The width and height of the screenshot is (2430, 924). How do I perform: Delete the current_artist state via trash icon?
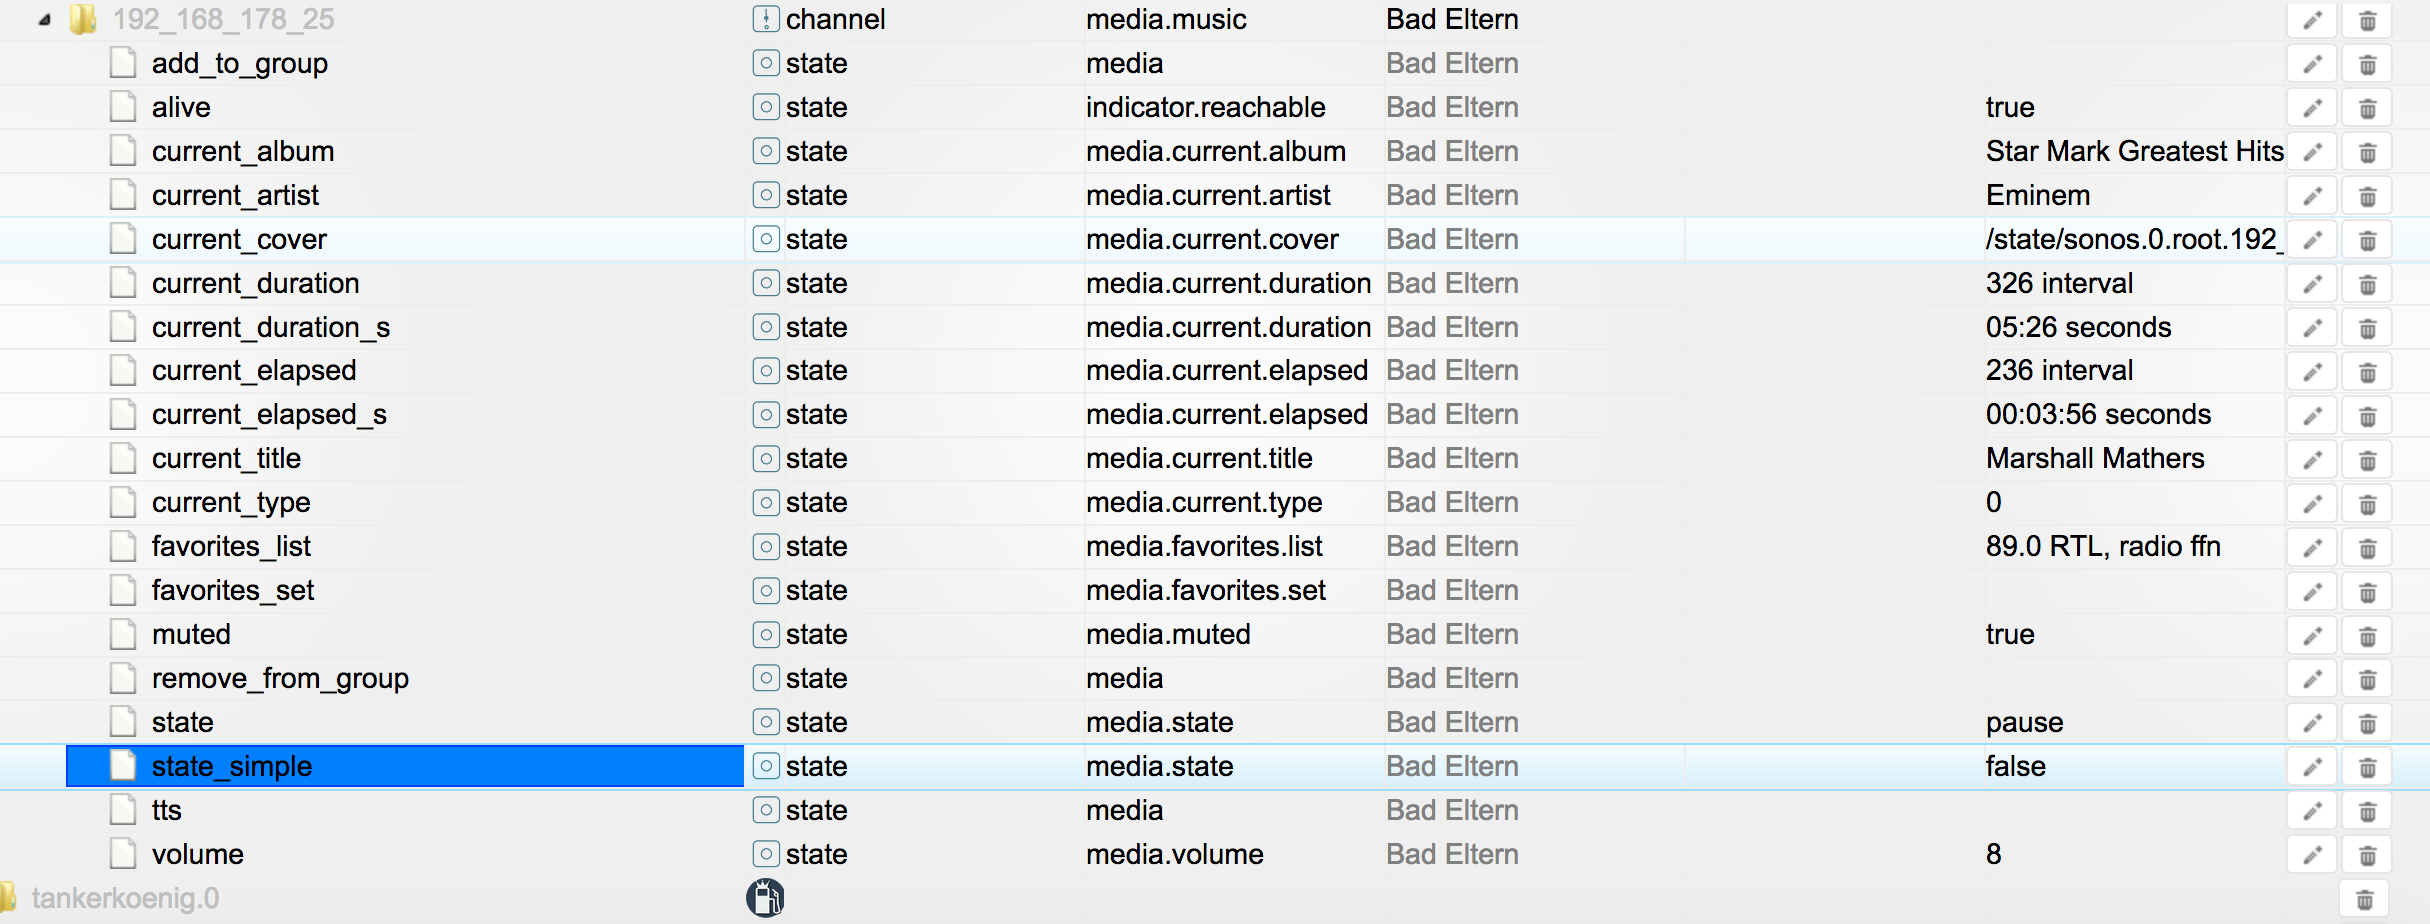pos(2367,197)
